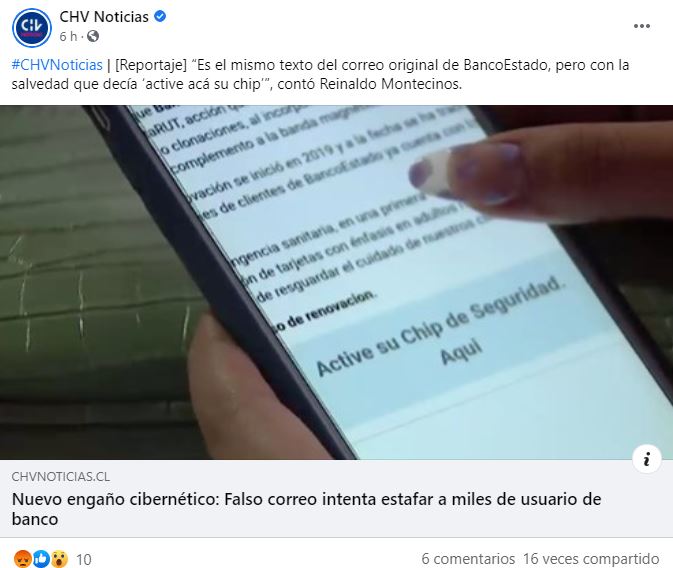Click the CHVNOTICIAS.CL source domain
The height and width of the screenshot is (568, 673).
(x=61, y=477)
